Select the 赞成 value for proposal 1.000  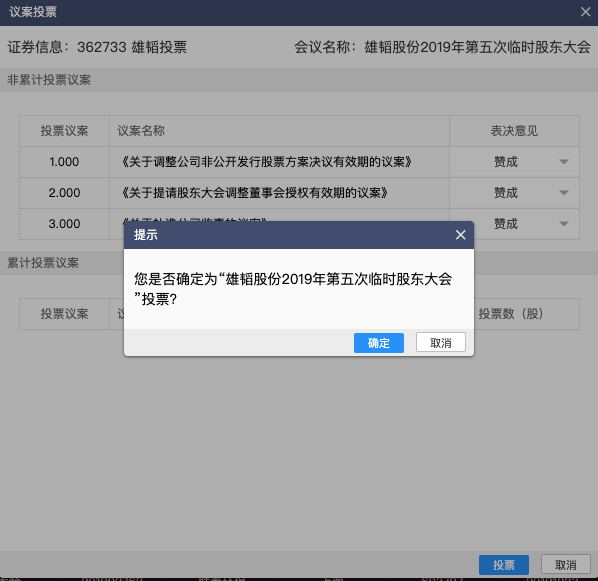[506, 162]
